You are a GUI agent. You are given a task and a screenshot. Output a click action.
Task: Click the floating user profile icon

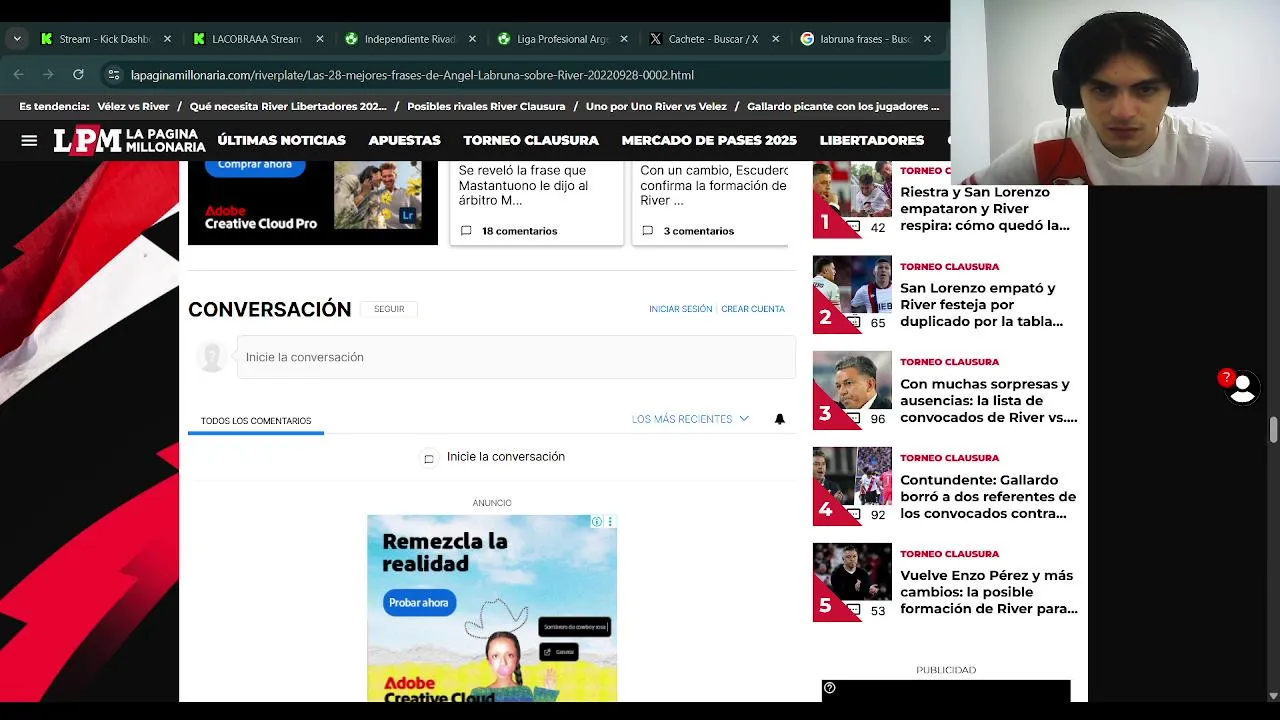(1242, 387)
